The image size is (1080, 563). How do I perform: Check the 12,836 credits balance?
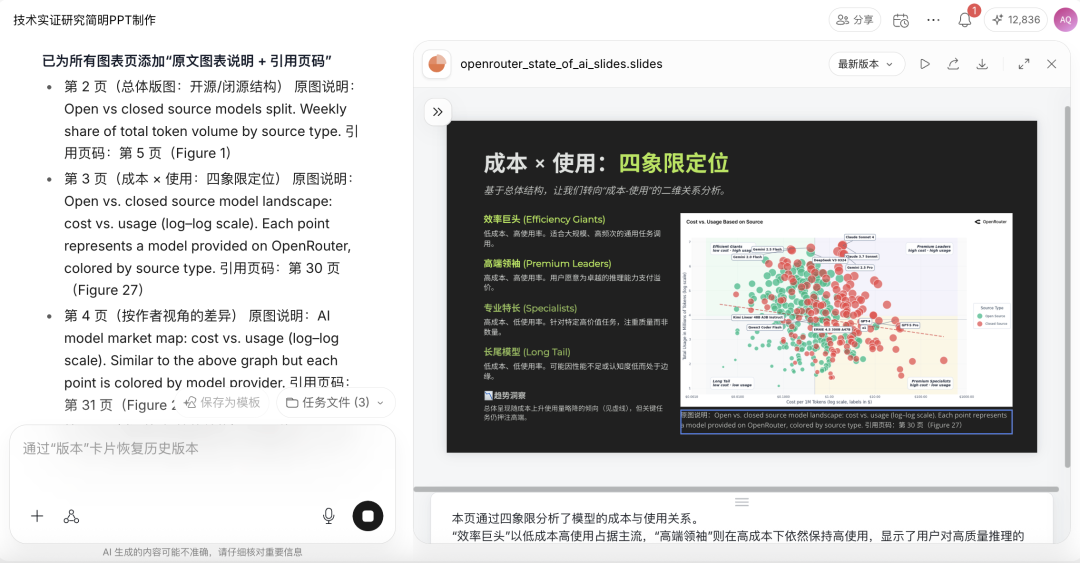tap(1016, 20)
